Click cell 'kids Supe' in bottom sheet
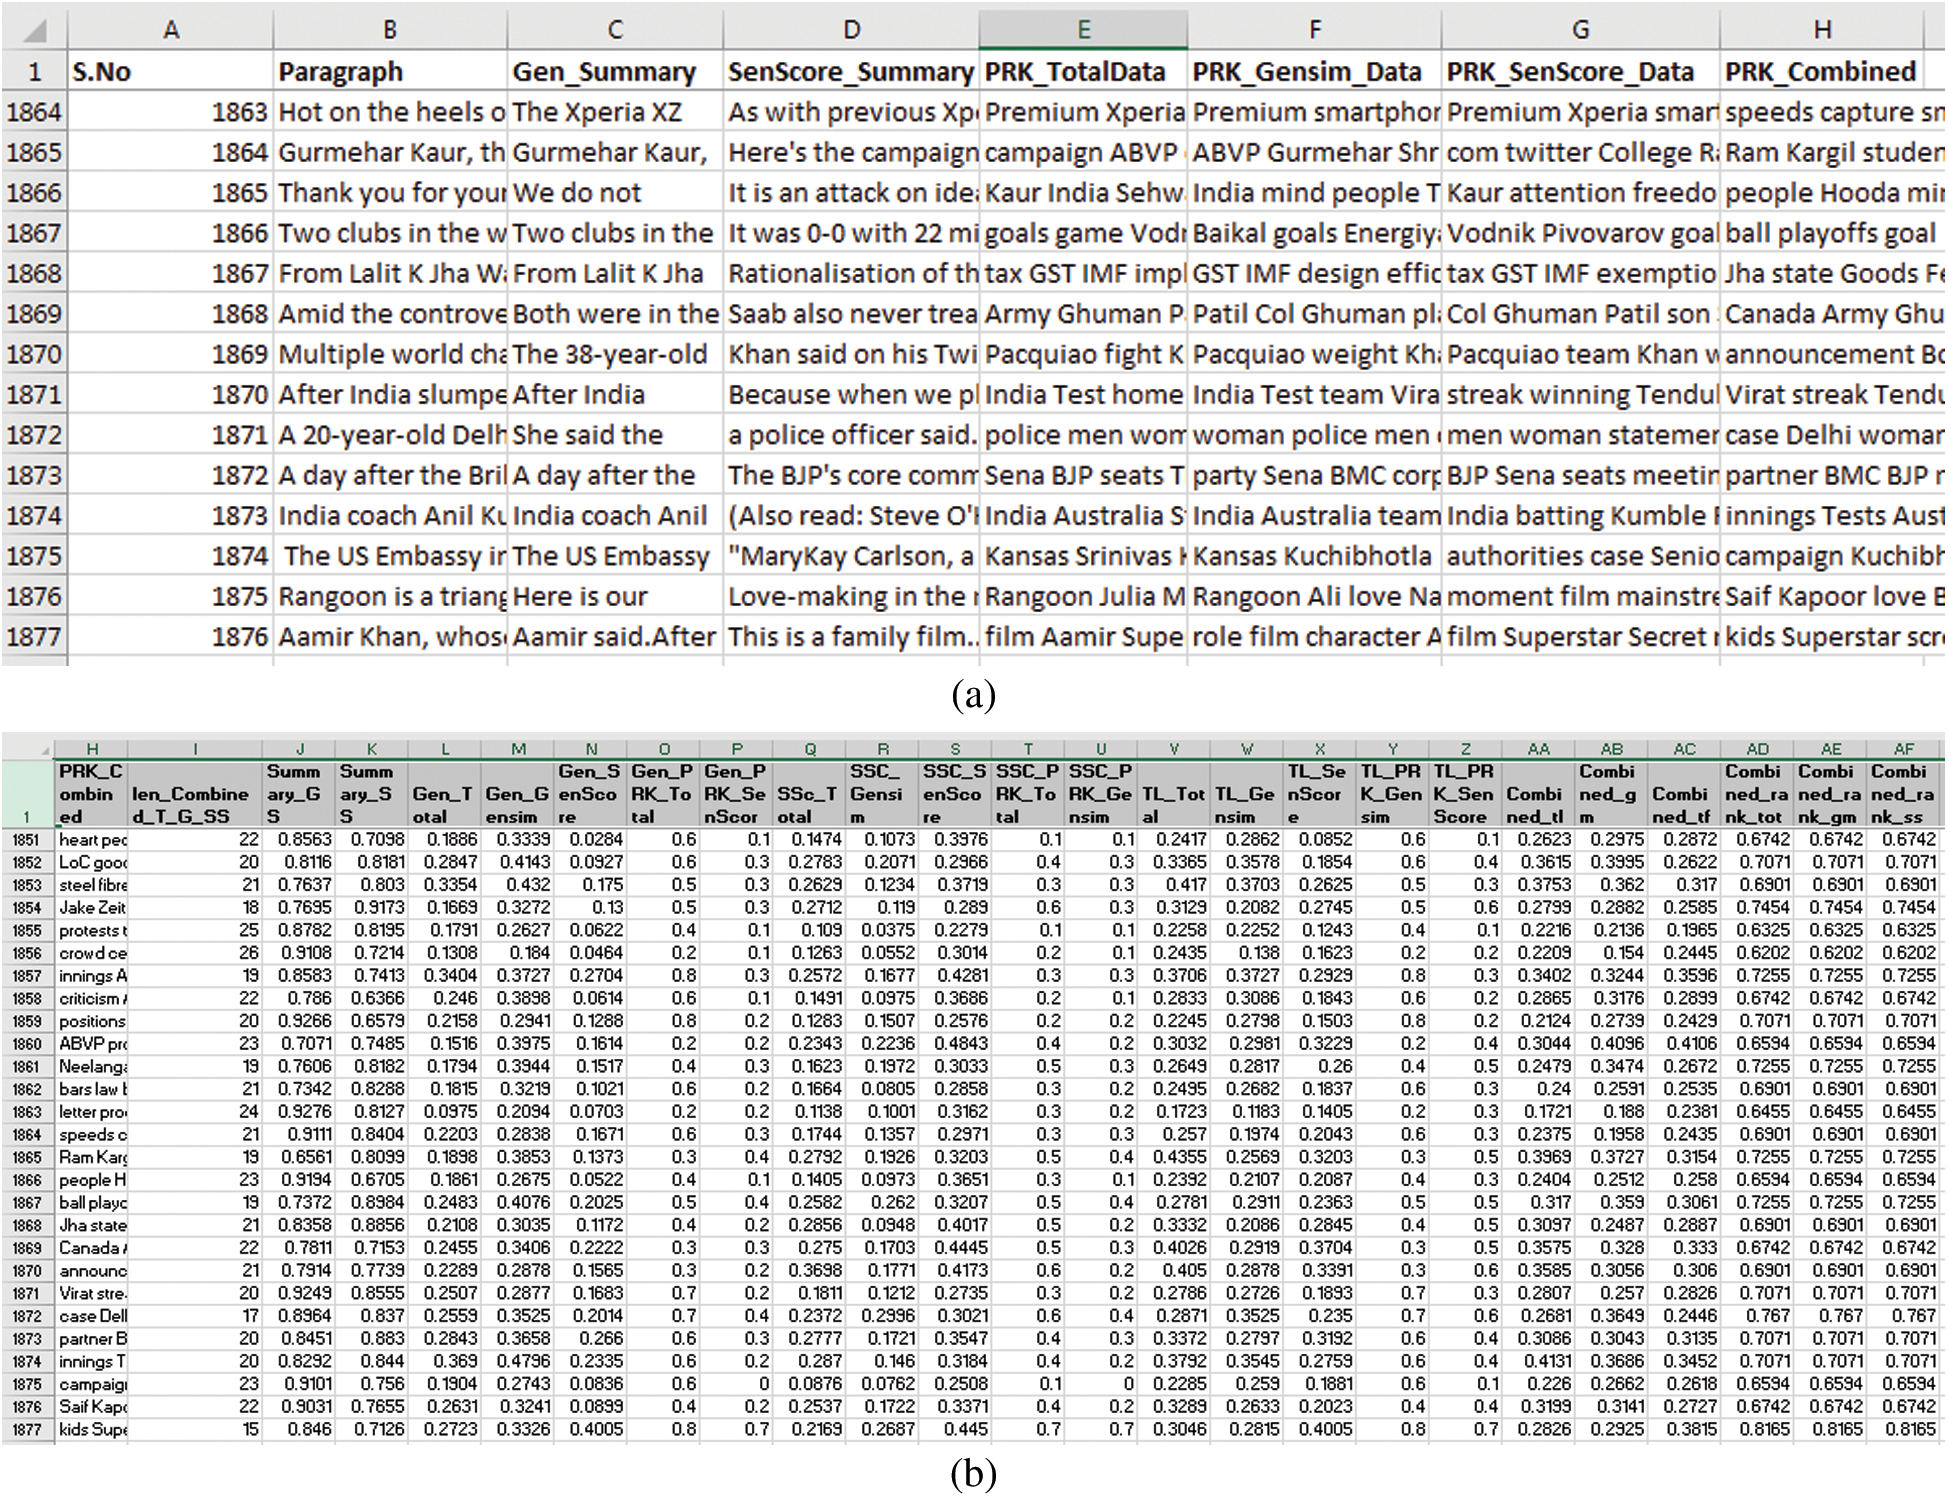This screenshot has width=1948, height=1497. point(91,1430)
